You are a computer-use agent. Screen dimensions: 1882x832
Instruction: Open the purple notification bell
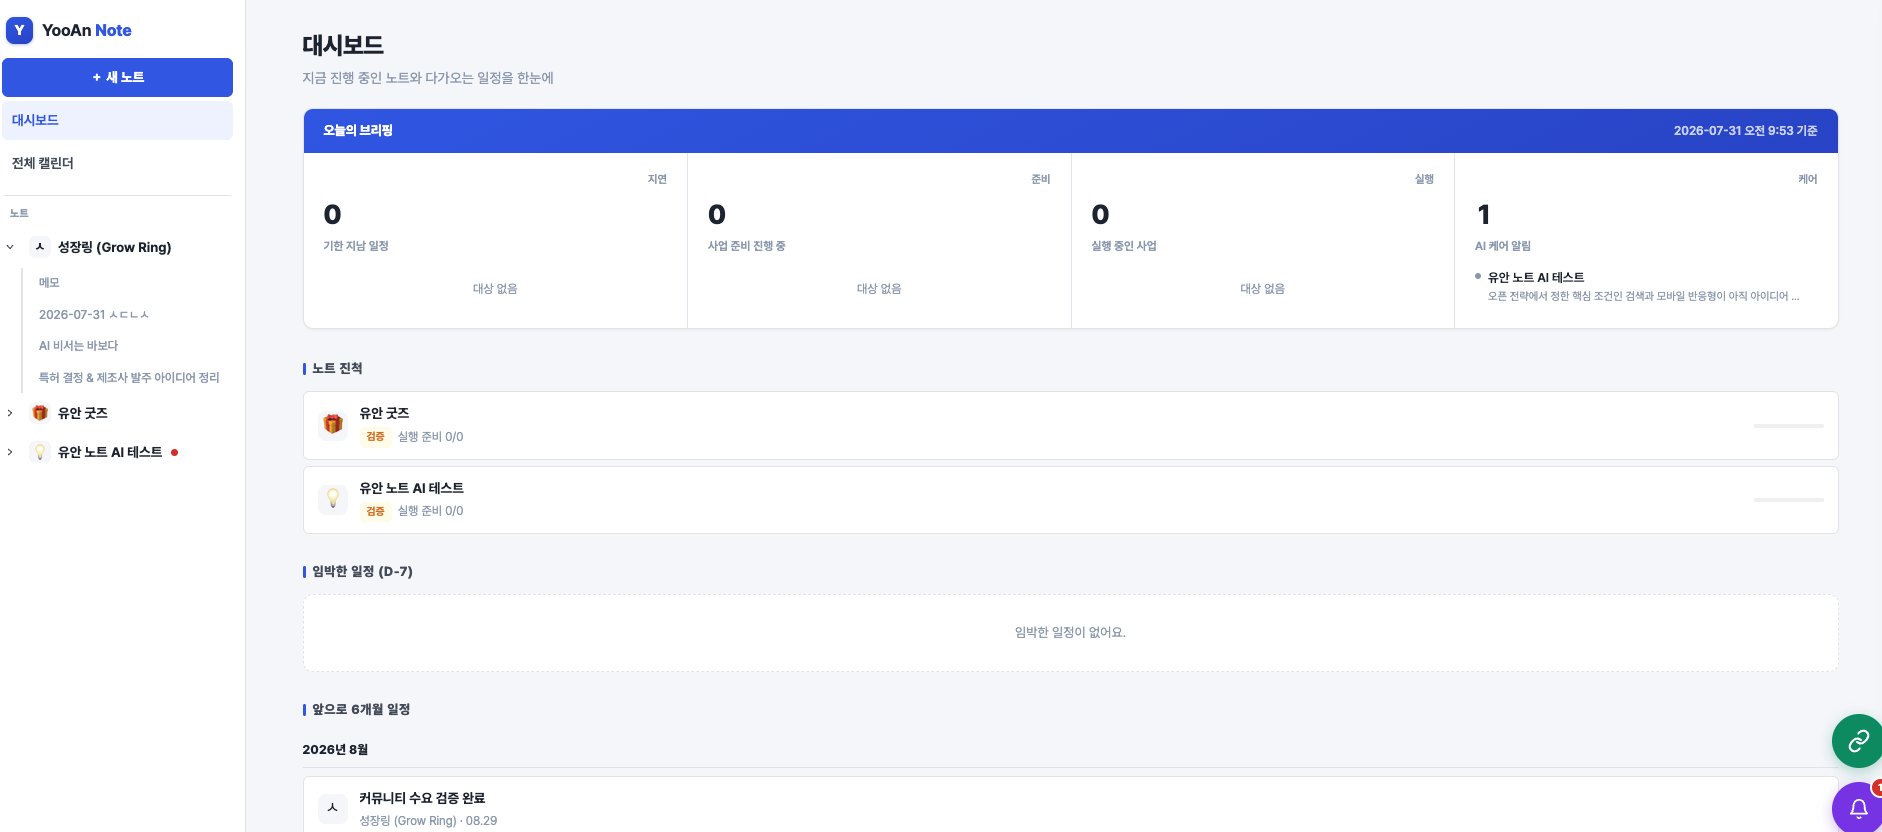[x=1857, y=808]
